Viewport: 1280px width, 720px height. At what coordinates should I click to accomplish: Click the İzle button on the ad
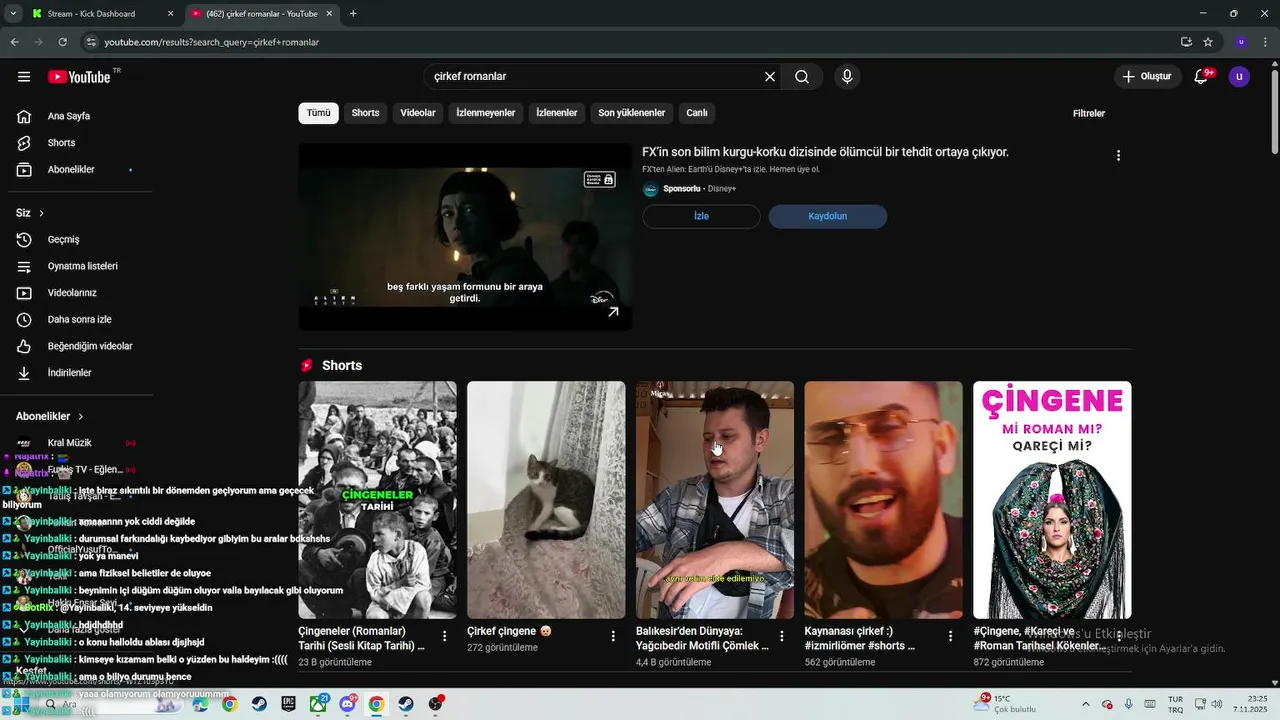[x=701, y=216]
